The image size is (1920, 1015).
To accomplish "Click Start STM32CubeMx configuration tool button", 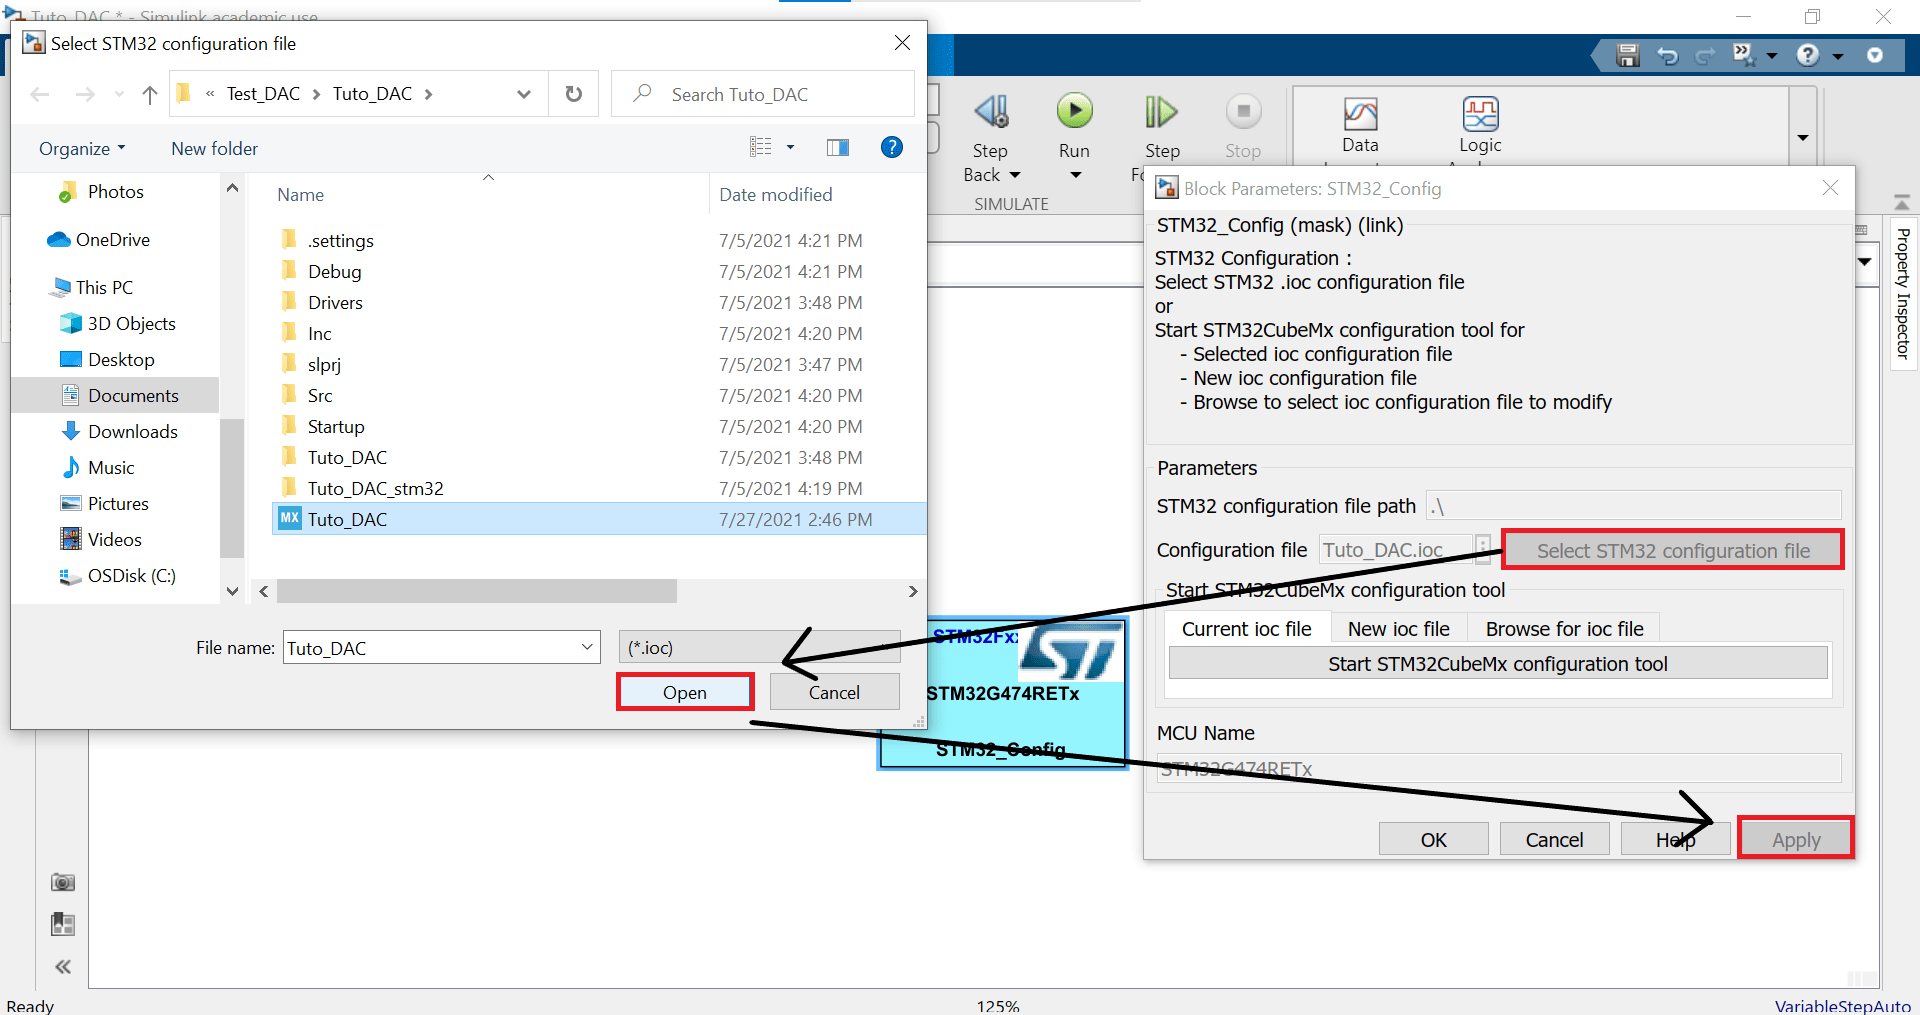I will (x=1498, y=664).
